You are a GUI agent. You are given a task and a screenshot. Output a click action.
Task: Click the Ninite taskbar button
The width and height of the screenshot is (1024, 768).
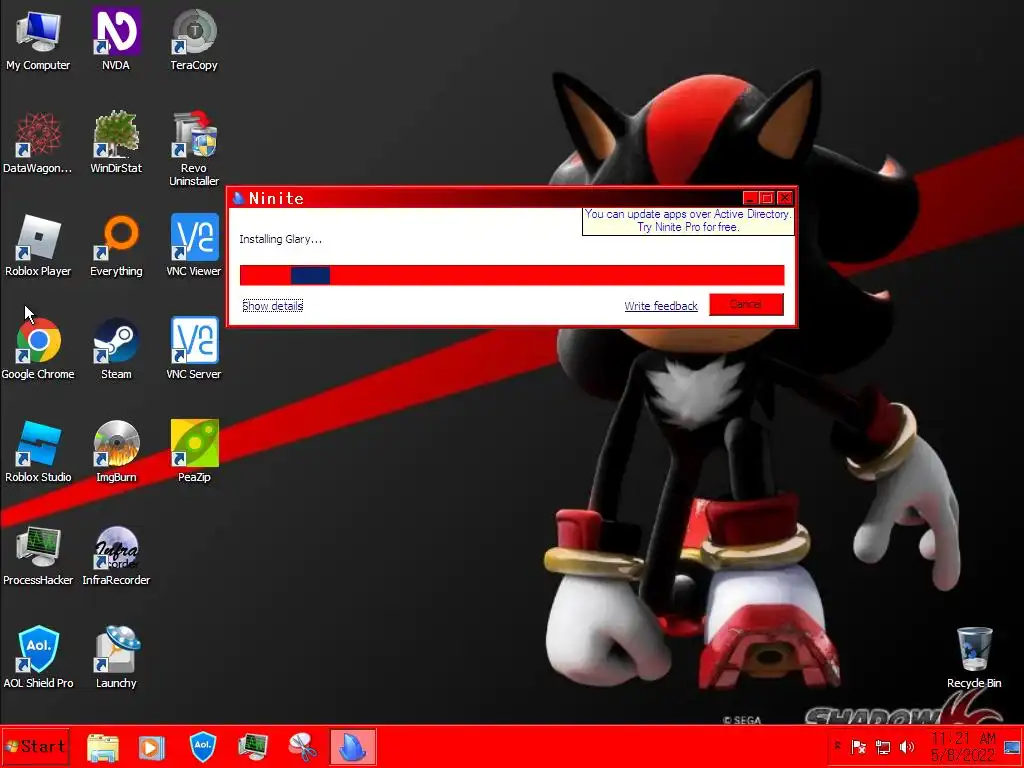[353, 747]
